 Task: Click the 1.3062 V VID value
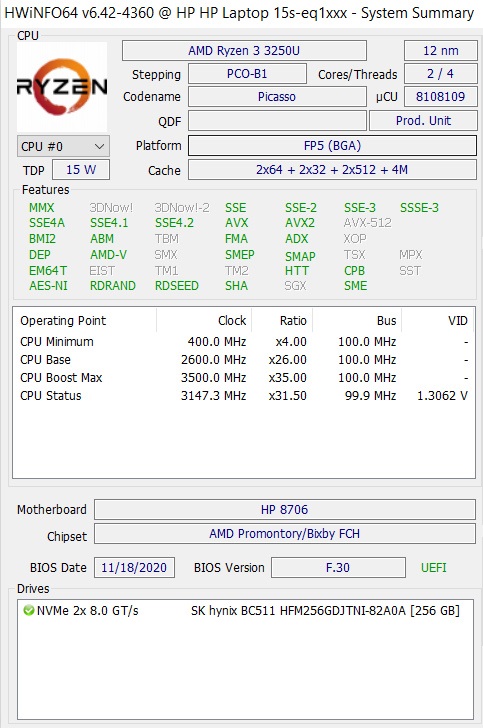pyautogui.click(x=442, y=396)
